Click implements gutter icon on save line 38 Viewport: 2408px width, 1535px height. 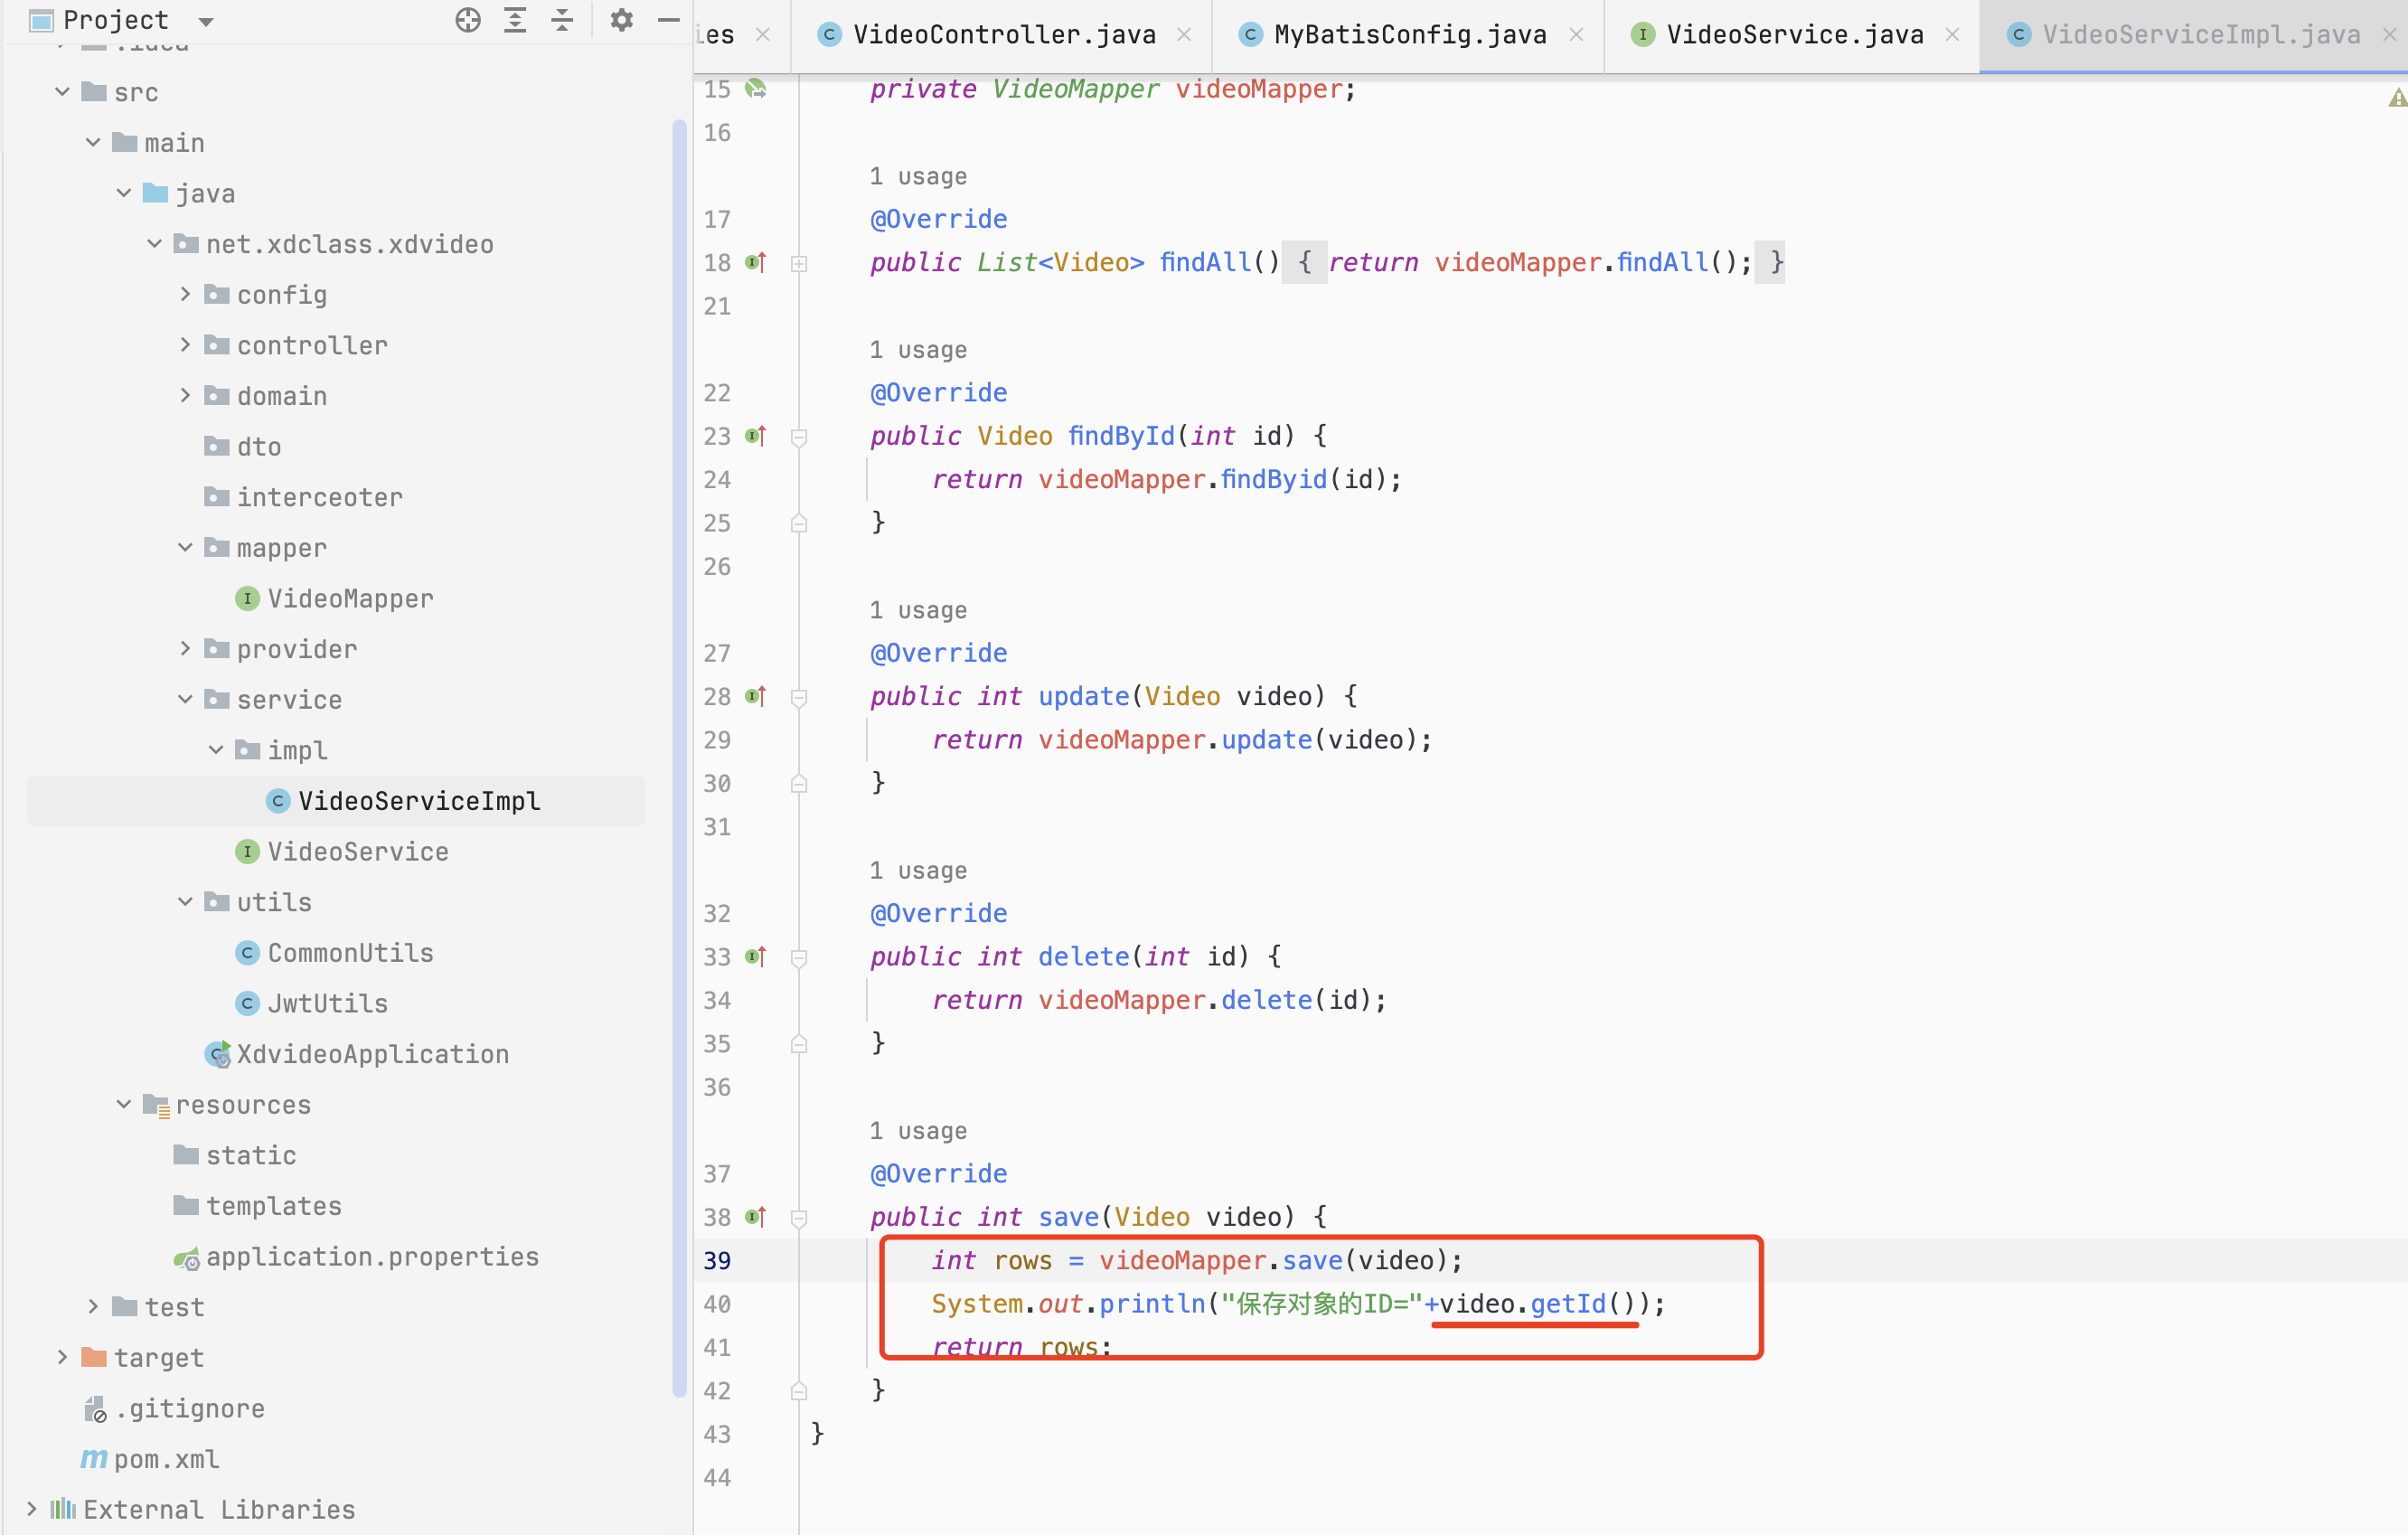point(756,1217)
